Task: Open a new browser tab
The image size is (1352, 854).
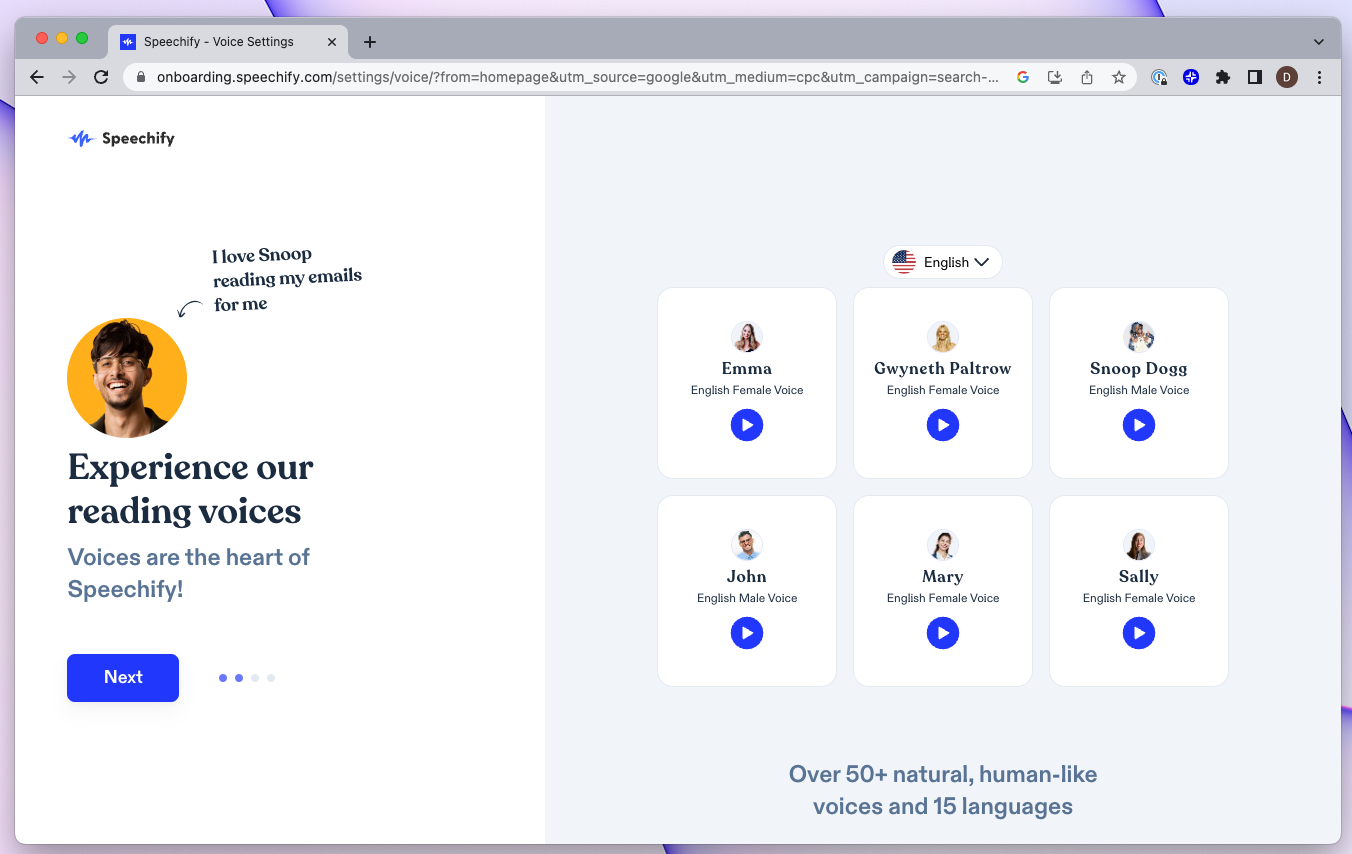Action: (370, 42)
